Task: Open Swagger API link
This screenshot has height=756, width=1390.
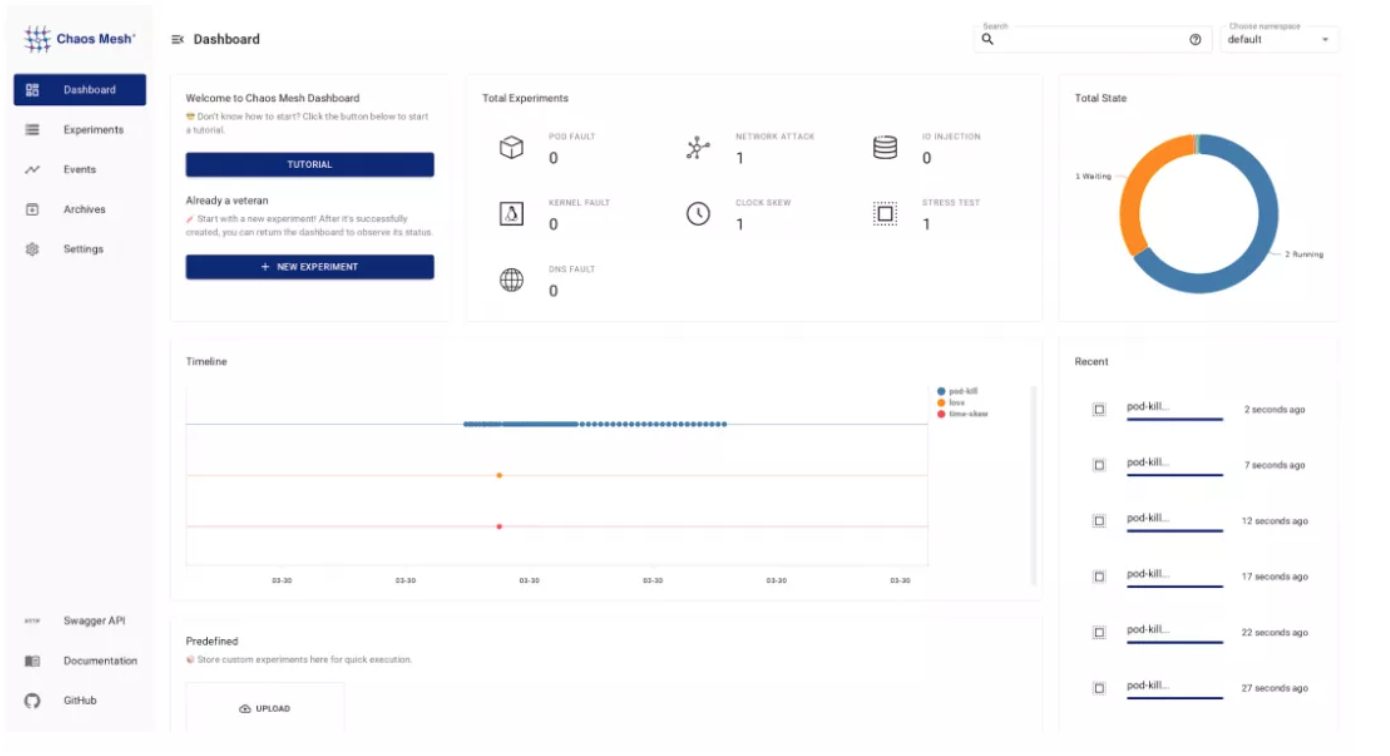Action: click(x=80, y=621)
